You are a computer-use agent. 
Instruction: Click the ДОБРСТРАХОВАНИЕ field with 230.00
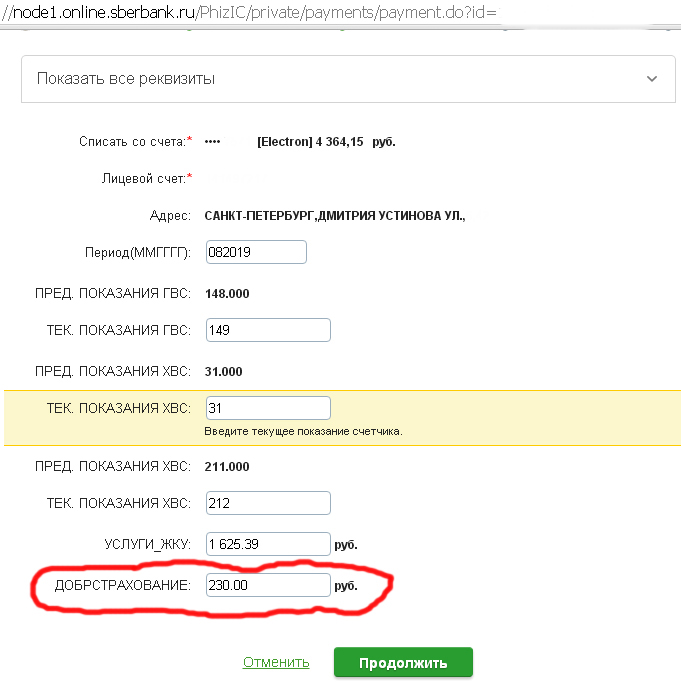tap(267, 584)
